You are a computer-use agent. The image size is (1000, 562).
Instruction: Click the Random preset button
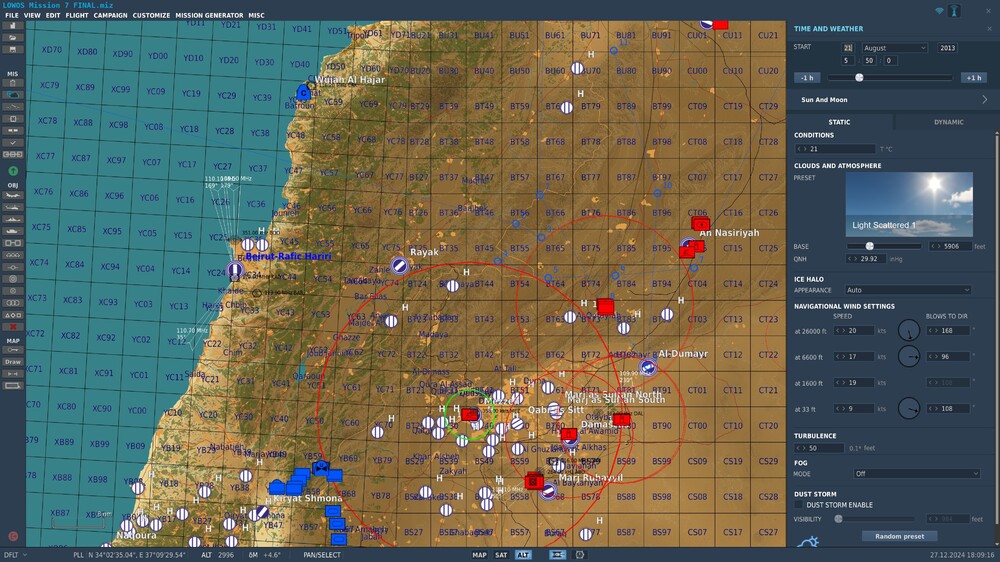899,536
